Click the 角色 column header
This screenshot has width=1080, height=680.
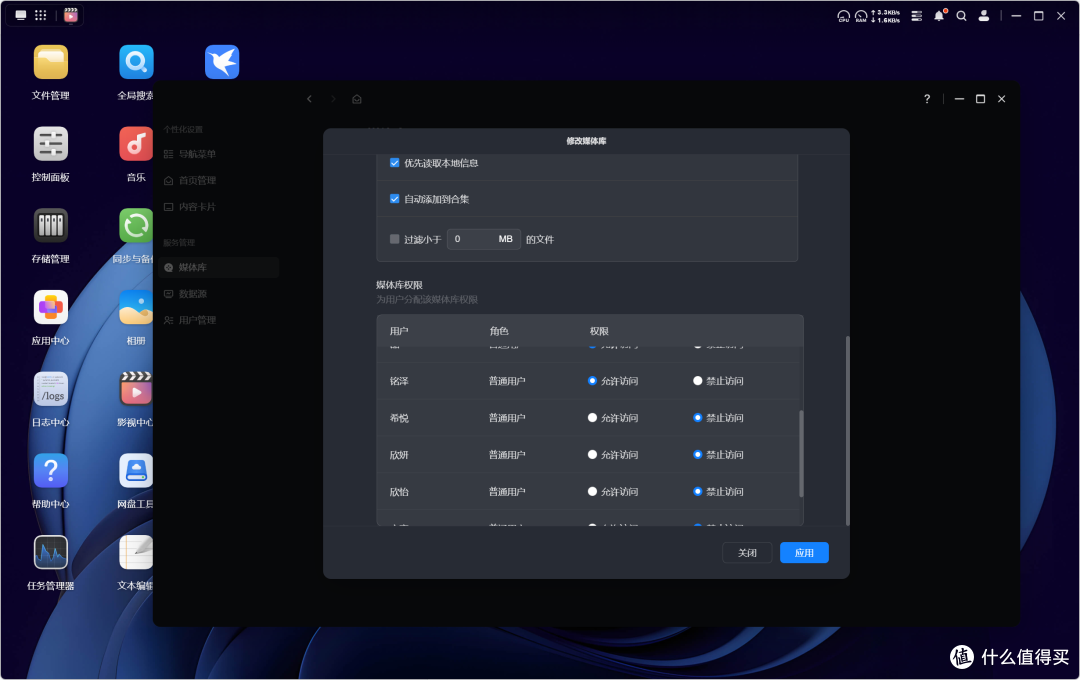[x=499, y=331]
